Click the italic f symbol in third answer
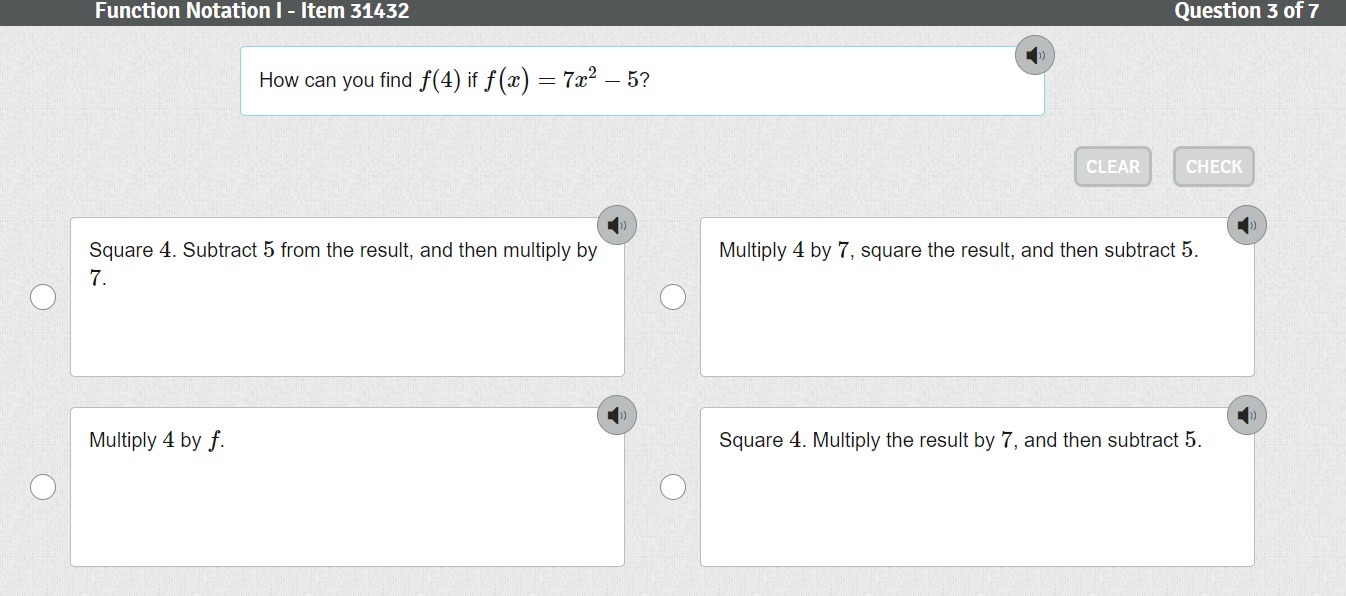Image resolution: width=1346 pixels, height=596 pixels. click(214, 441)
